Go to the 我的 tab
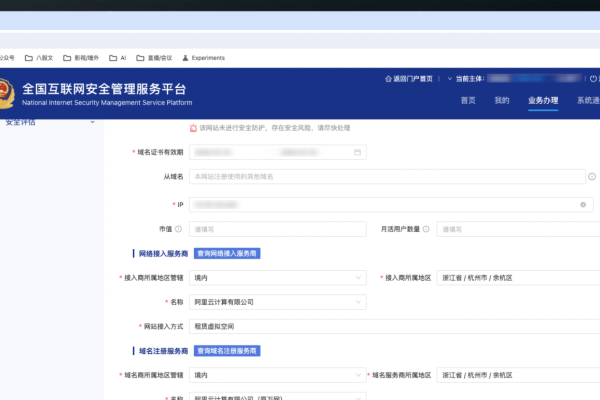Image resolution: width=600 pixels, height=400 pixels. [502, 100]
